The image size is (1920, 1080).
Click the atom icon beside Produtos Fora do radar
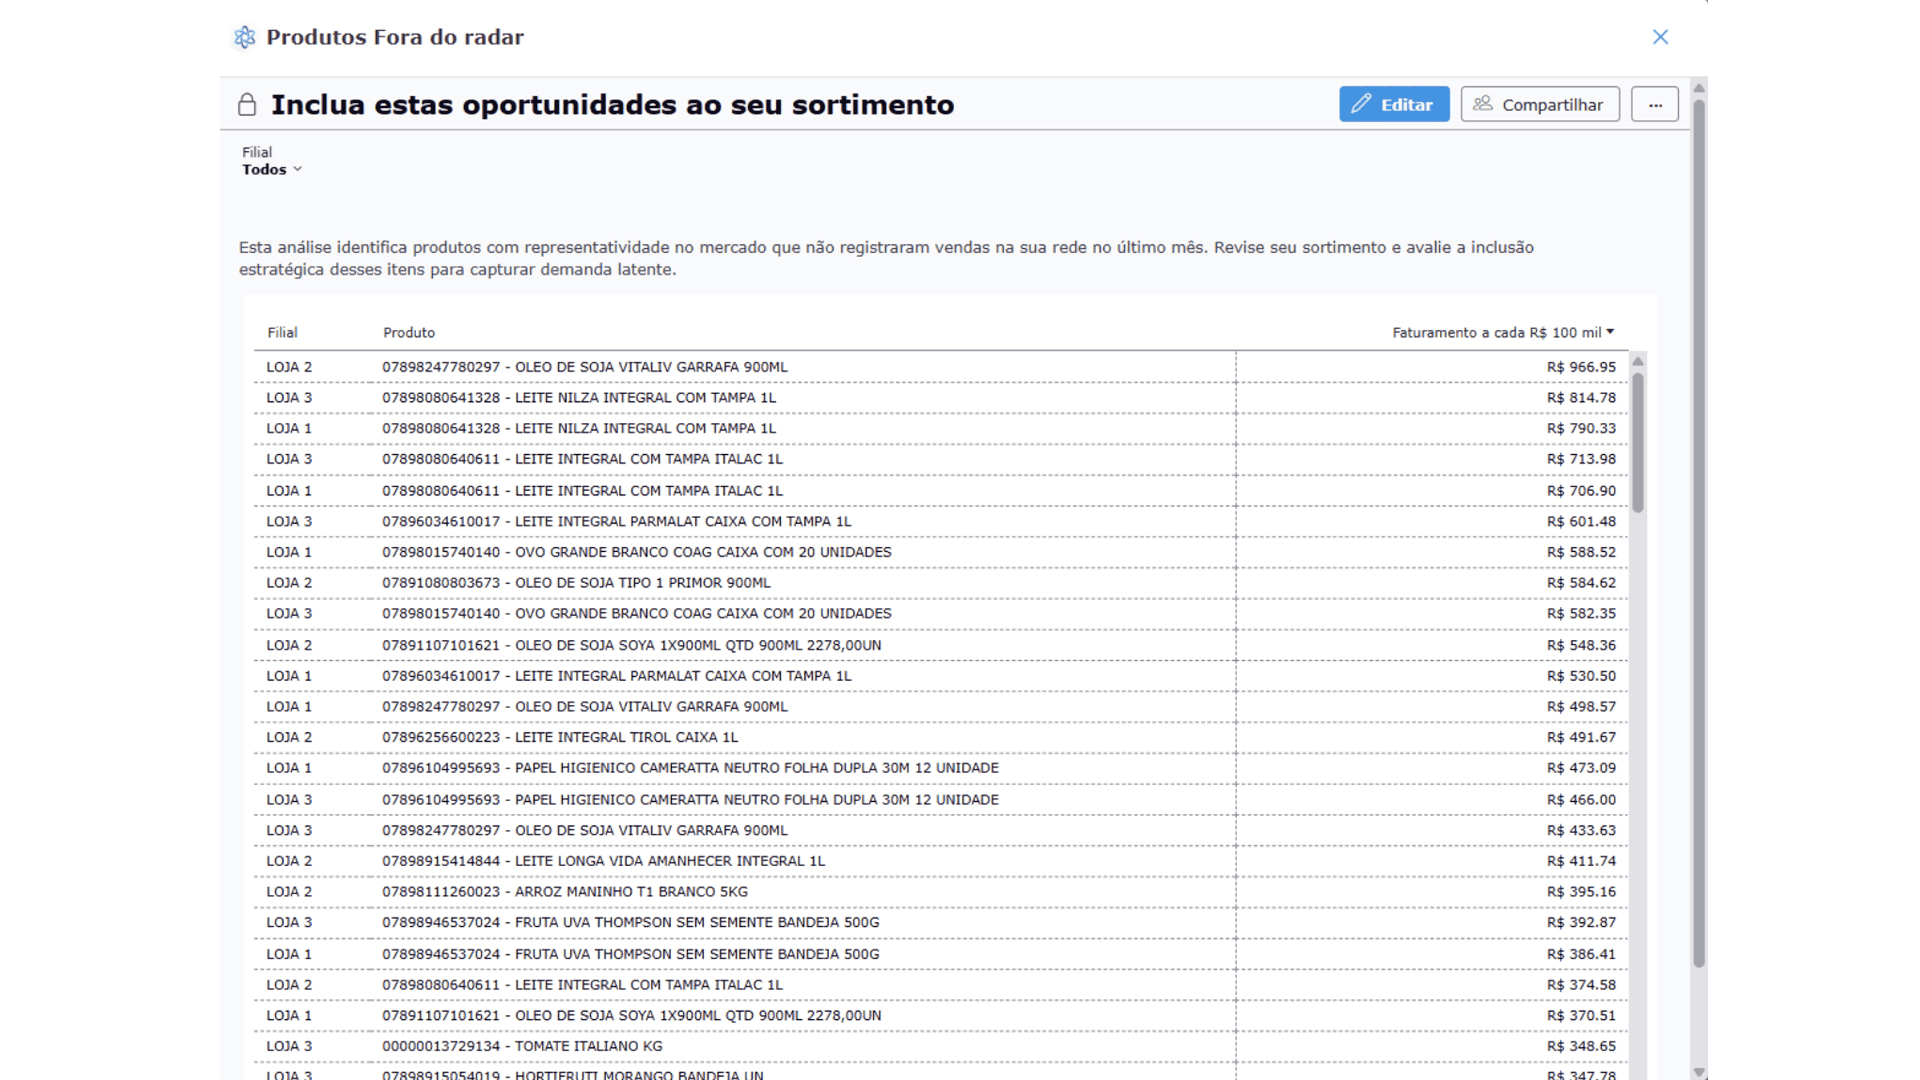pyautogui.click(x=245, y=37)
